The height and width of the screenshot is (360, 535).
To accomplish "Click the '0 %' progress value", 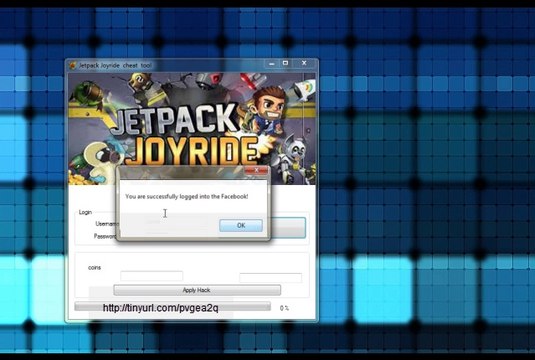I will (x=284, y=308).
